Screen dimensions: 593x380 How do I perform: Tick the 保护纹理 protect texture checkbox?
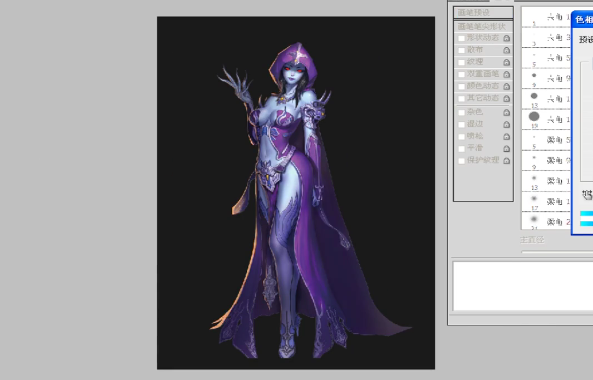[461, 161]
